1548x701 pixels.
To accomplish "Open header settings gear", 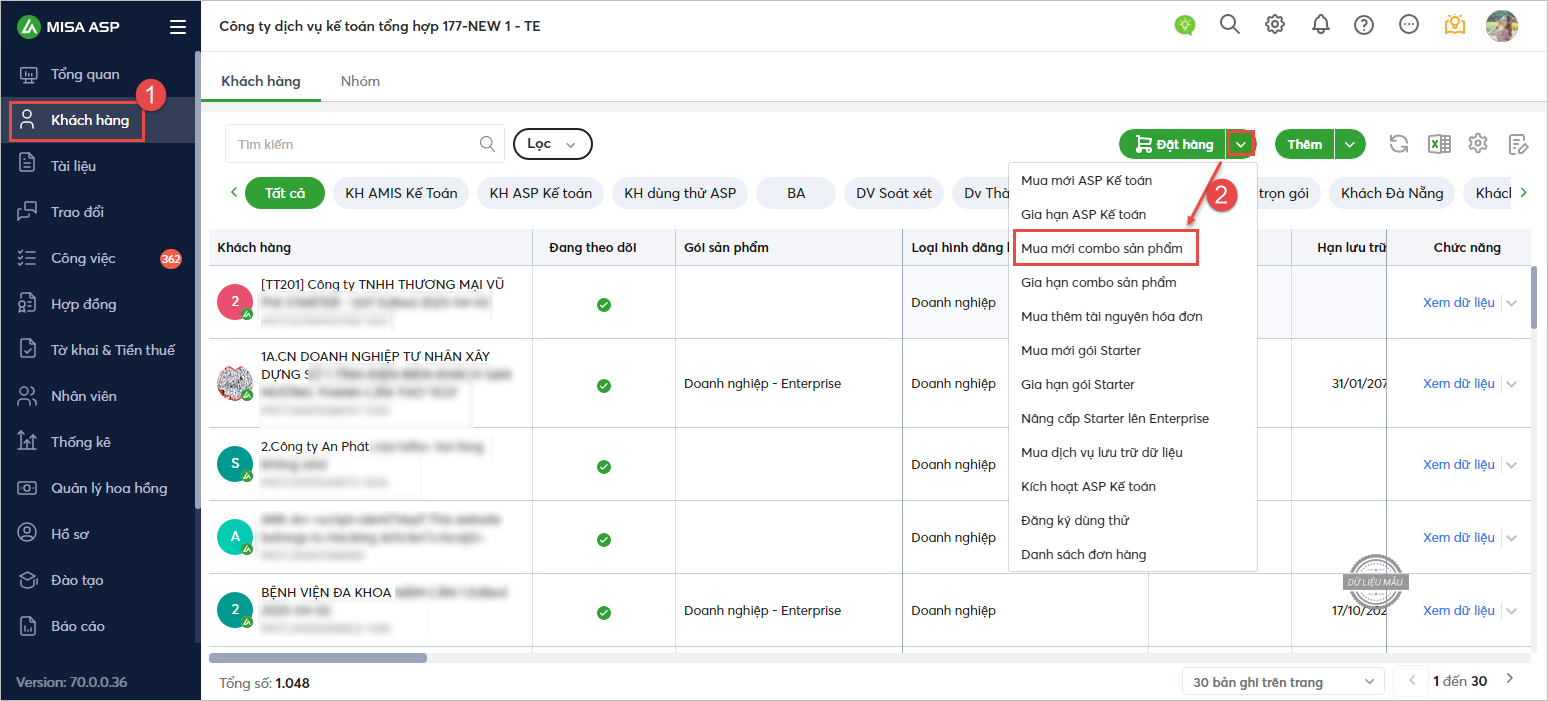I will (x=1275, y=25).
